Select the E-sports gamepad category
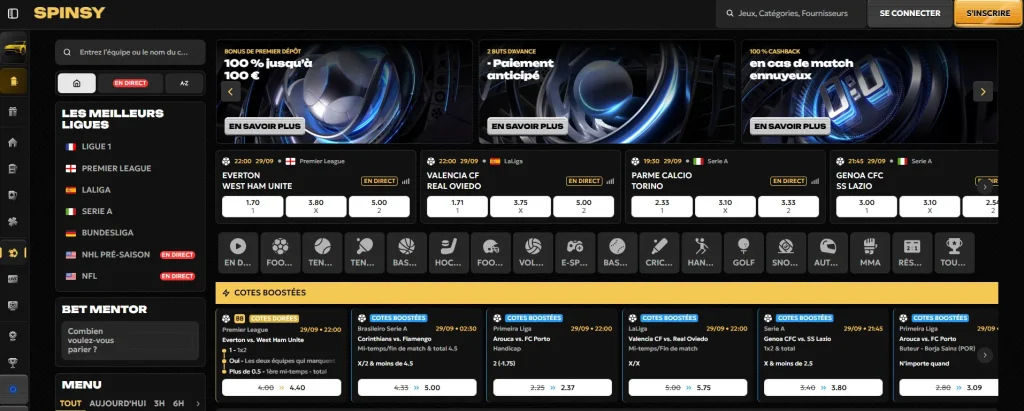The image size is (1024, 411). coord(575,252)
